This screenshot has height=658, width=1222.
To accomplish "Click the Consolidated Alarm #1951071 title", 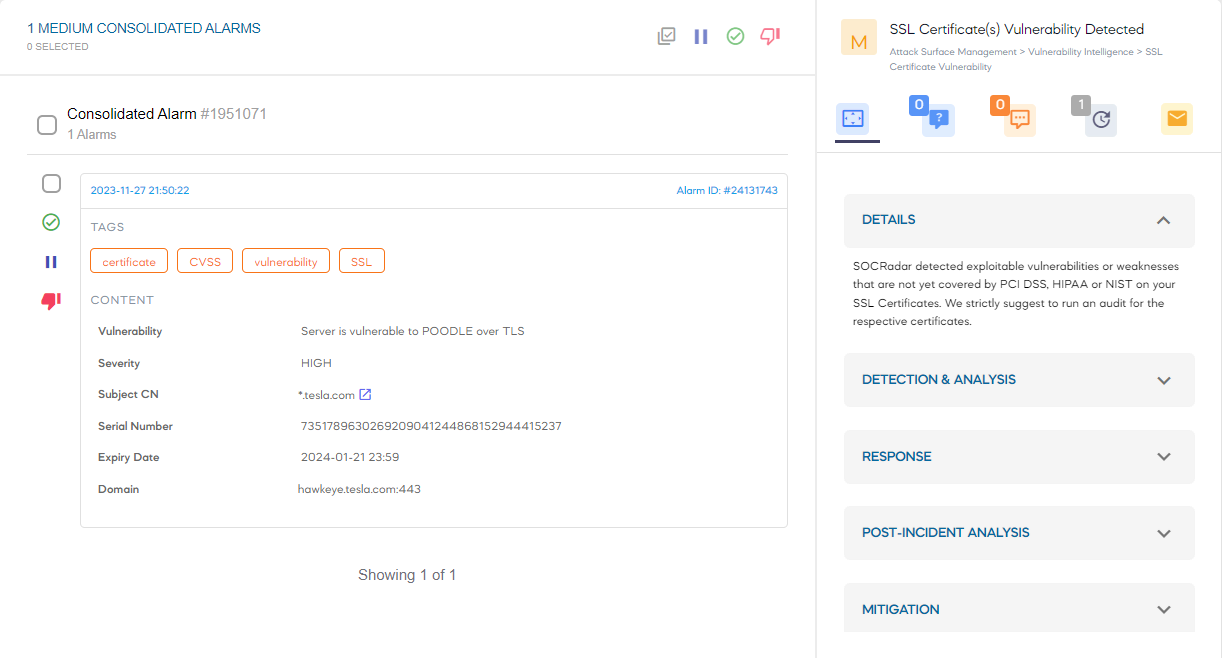I will [167, 114].
